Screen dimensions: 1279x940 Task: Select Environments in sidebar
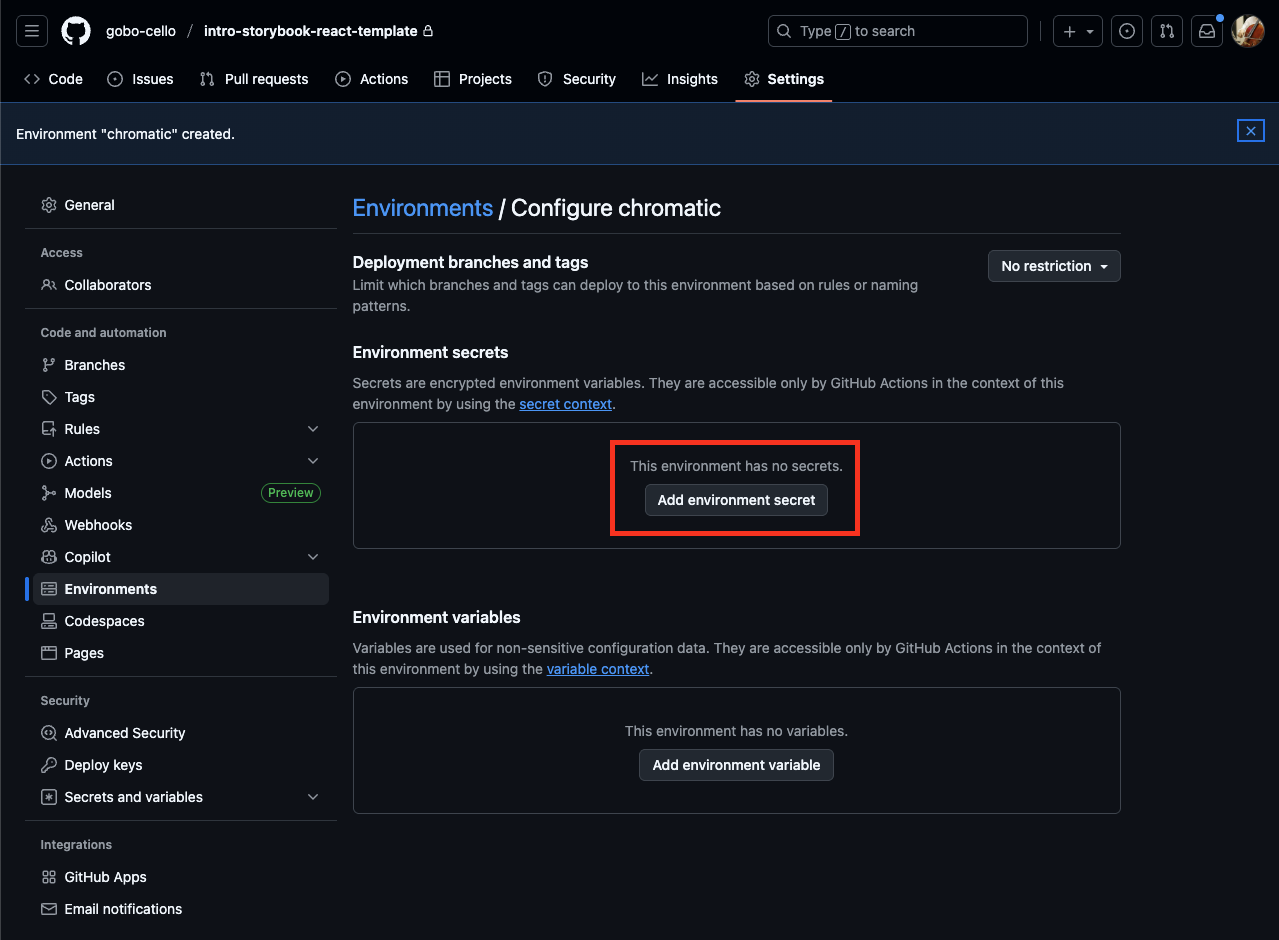tap(181, 589)
